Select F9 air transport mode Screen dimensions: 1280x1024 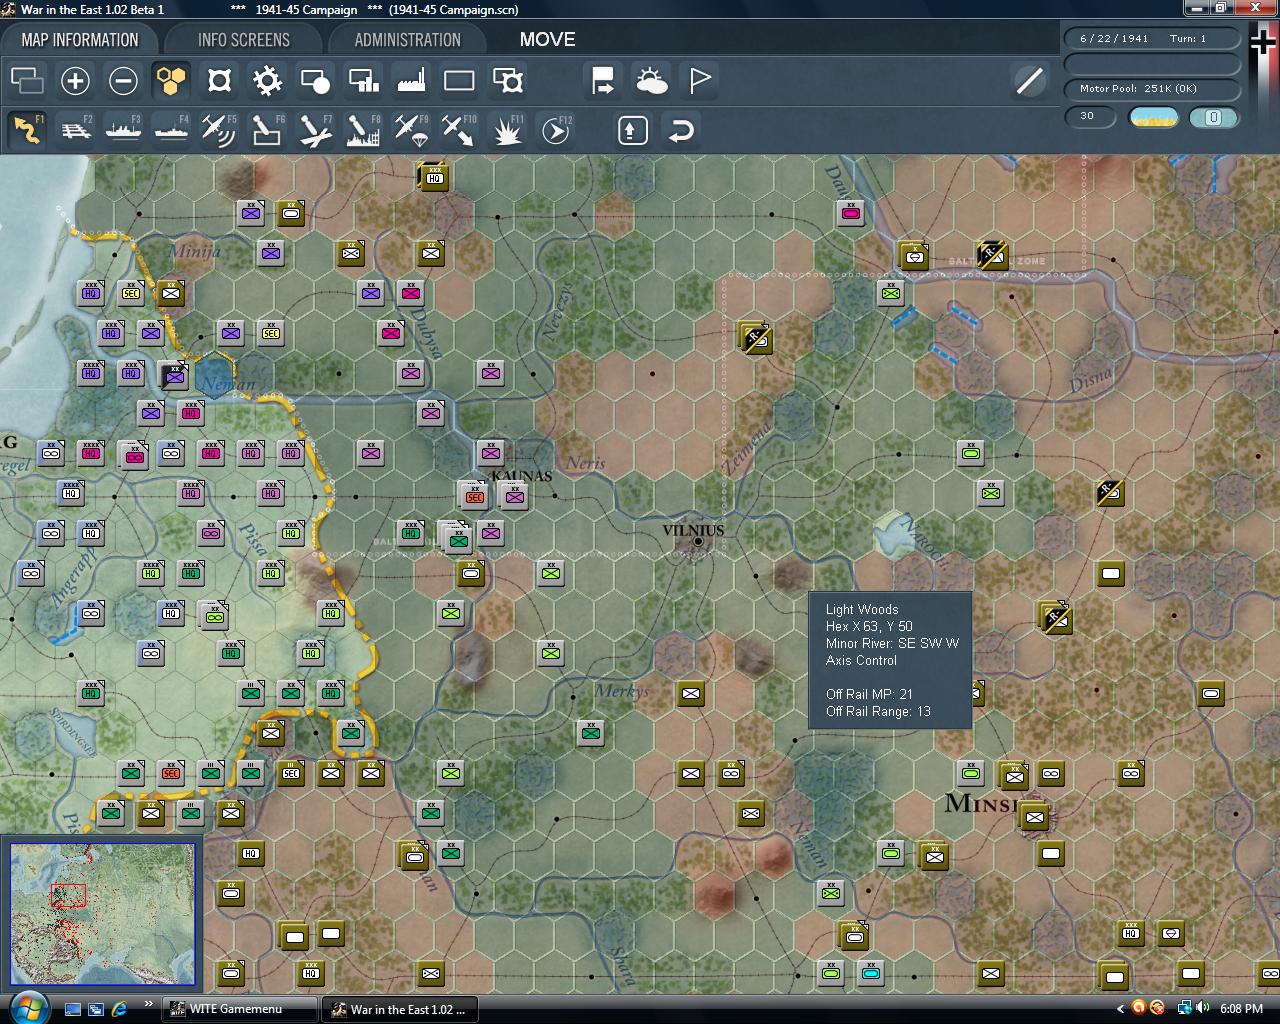[x=411, y=130]
